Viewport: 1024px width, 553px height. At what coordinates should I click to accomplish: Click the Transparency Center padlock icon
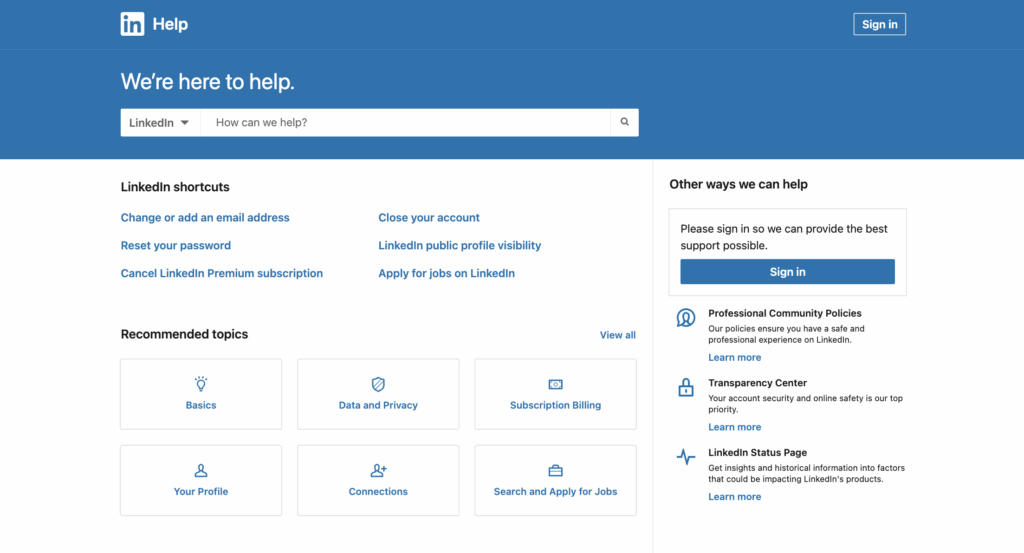pos(686,387)
